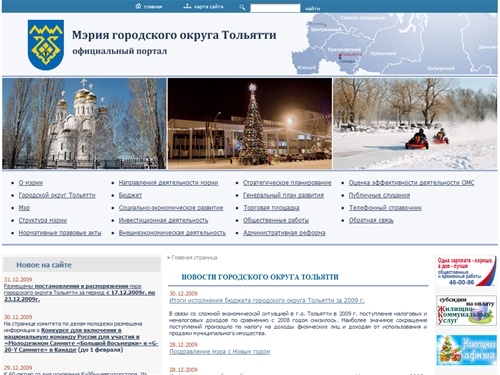
Task: Open 'Телефонный справочник' link
Action: [385, 208]
